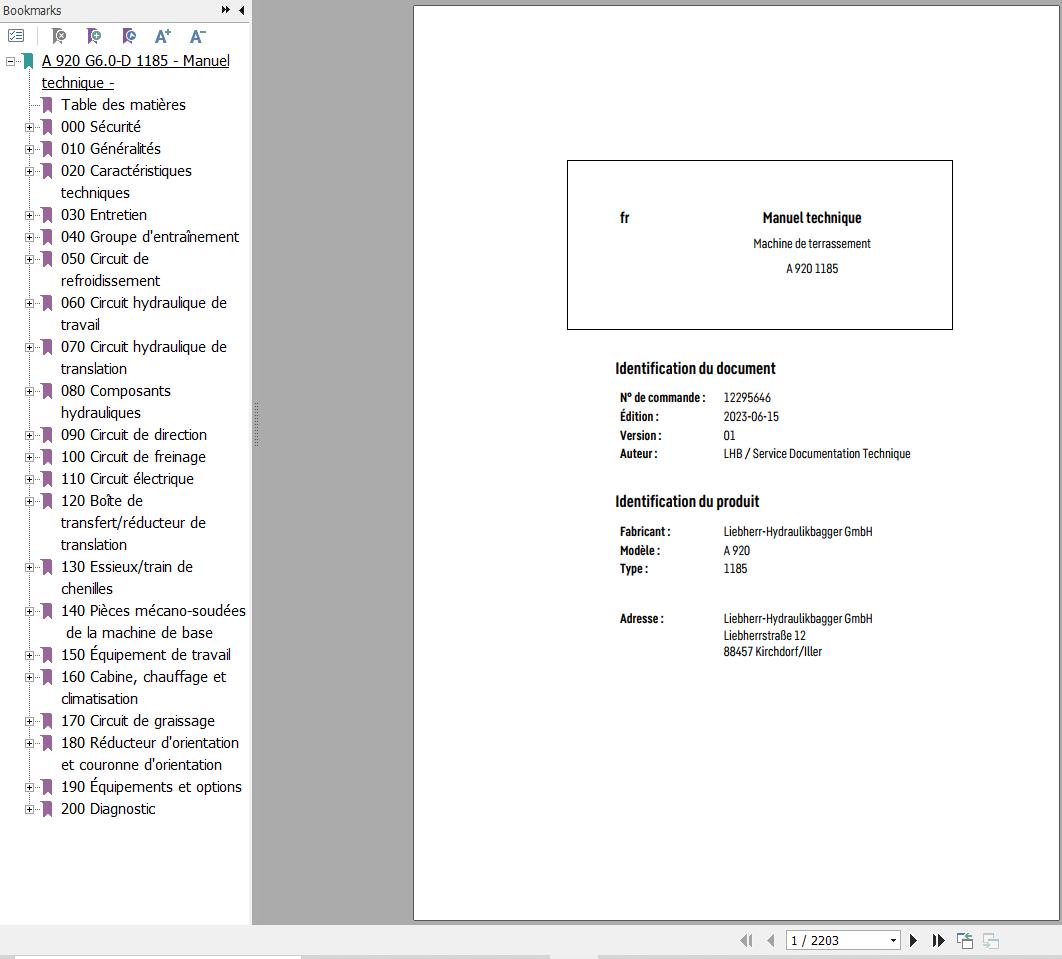The height and width of the screenshot is (959, 1062).
Task: Select bookmark 010 Généralités
Action: click(x=111, y=149)
